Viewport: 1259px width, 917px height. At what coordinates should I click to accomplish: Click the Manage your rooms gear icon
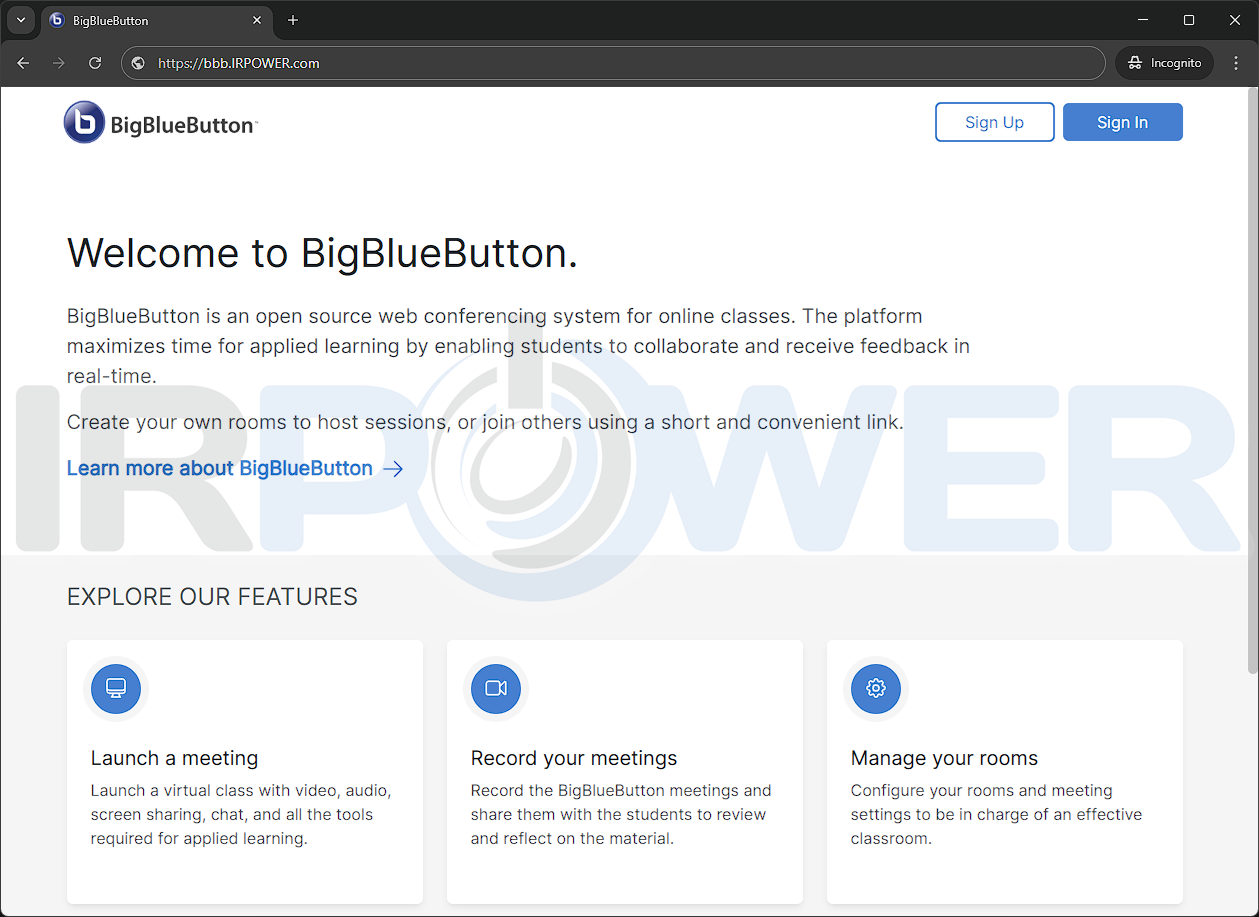click(x=875, y=688)
